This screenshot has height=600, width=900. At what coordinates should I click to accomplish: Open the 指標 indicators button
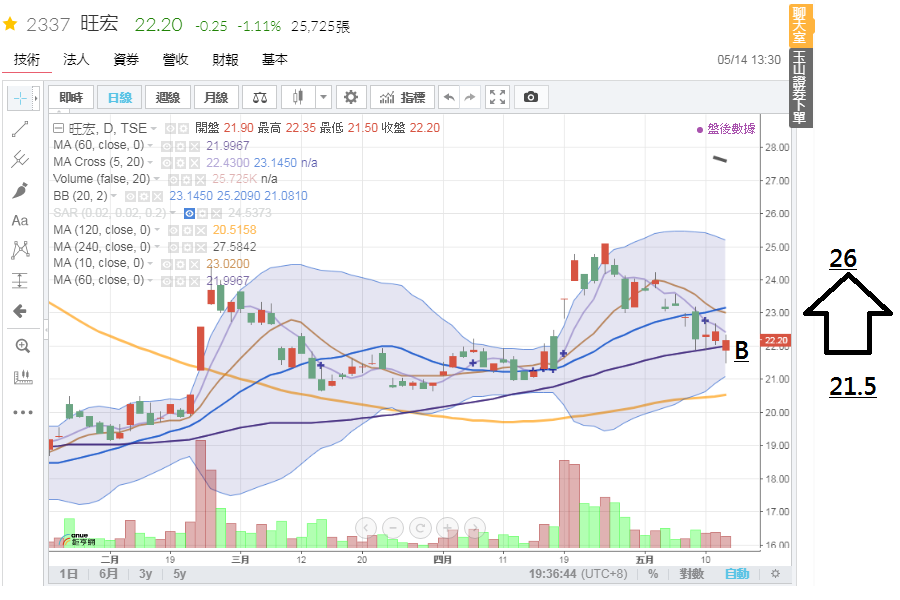click(402, 97)
